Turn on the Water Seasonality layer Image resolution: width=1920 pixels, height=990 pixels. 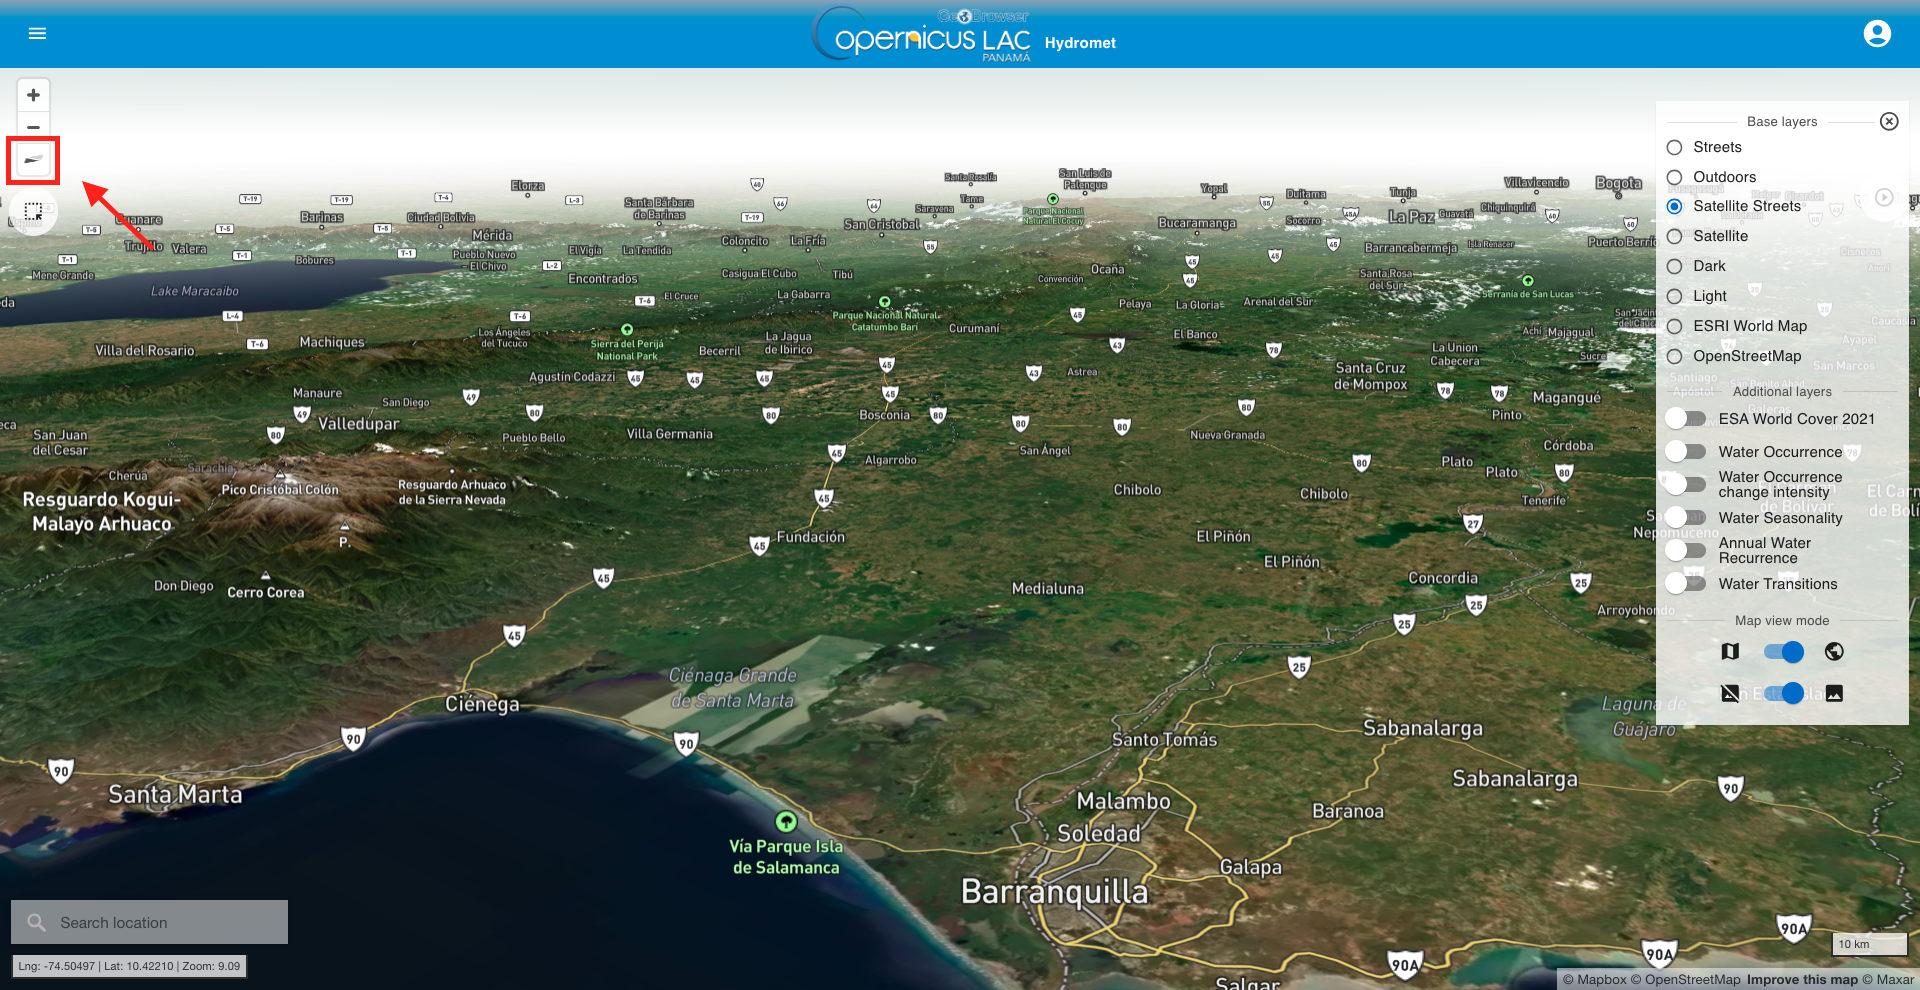[x=1686, y=517]
